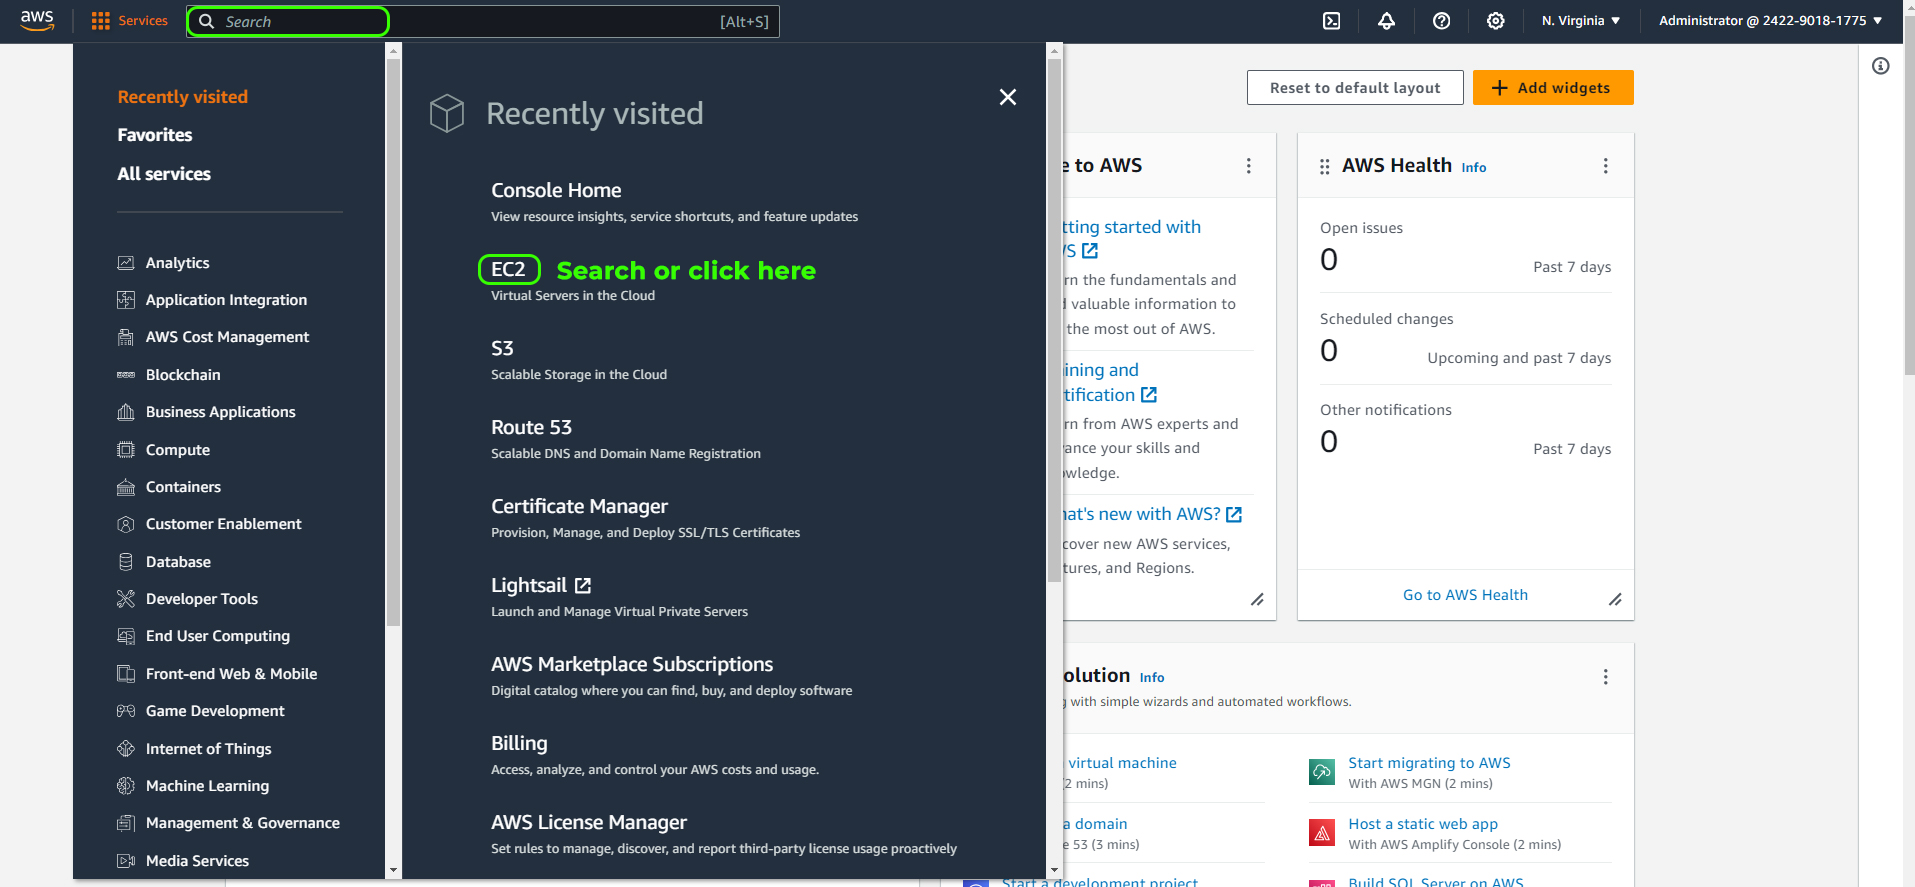Click the AWS MGN migration icon
This screenshot has width=1915, height=887.
(1322, 772)
